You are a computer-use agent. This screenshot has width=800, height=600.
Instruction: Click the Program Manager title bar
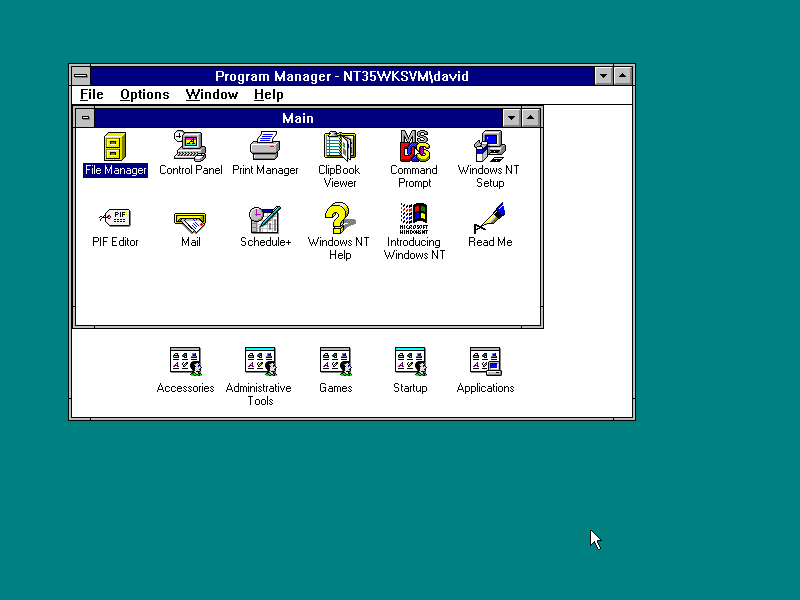coord(342,76)
